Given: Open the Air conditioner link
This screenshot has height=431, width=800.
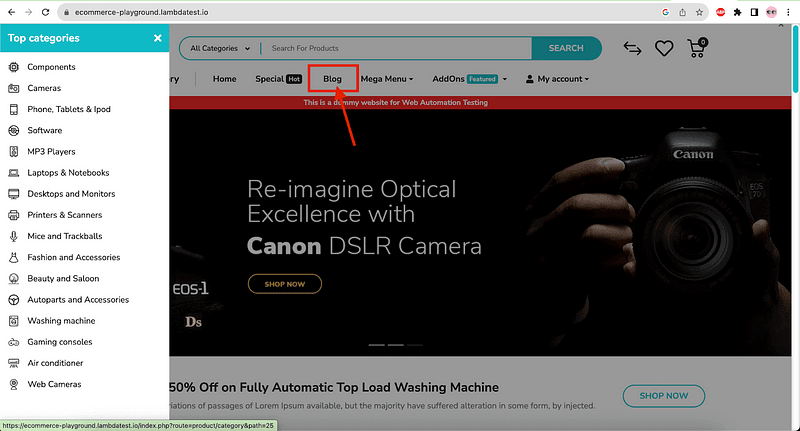Looking at the screenshot, I should [55, 363].
